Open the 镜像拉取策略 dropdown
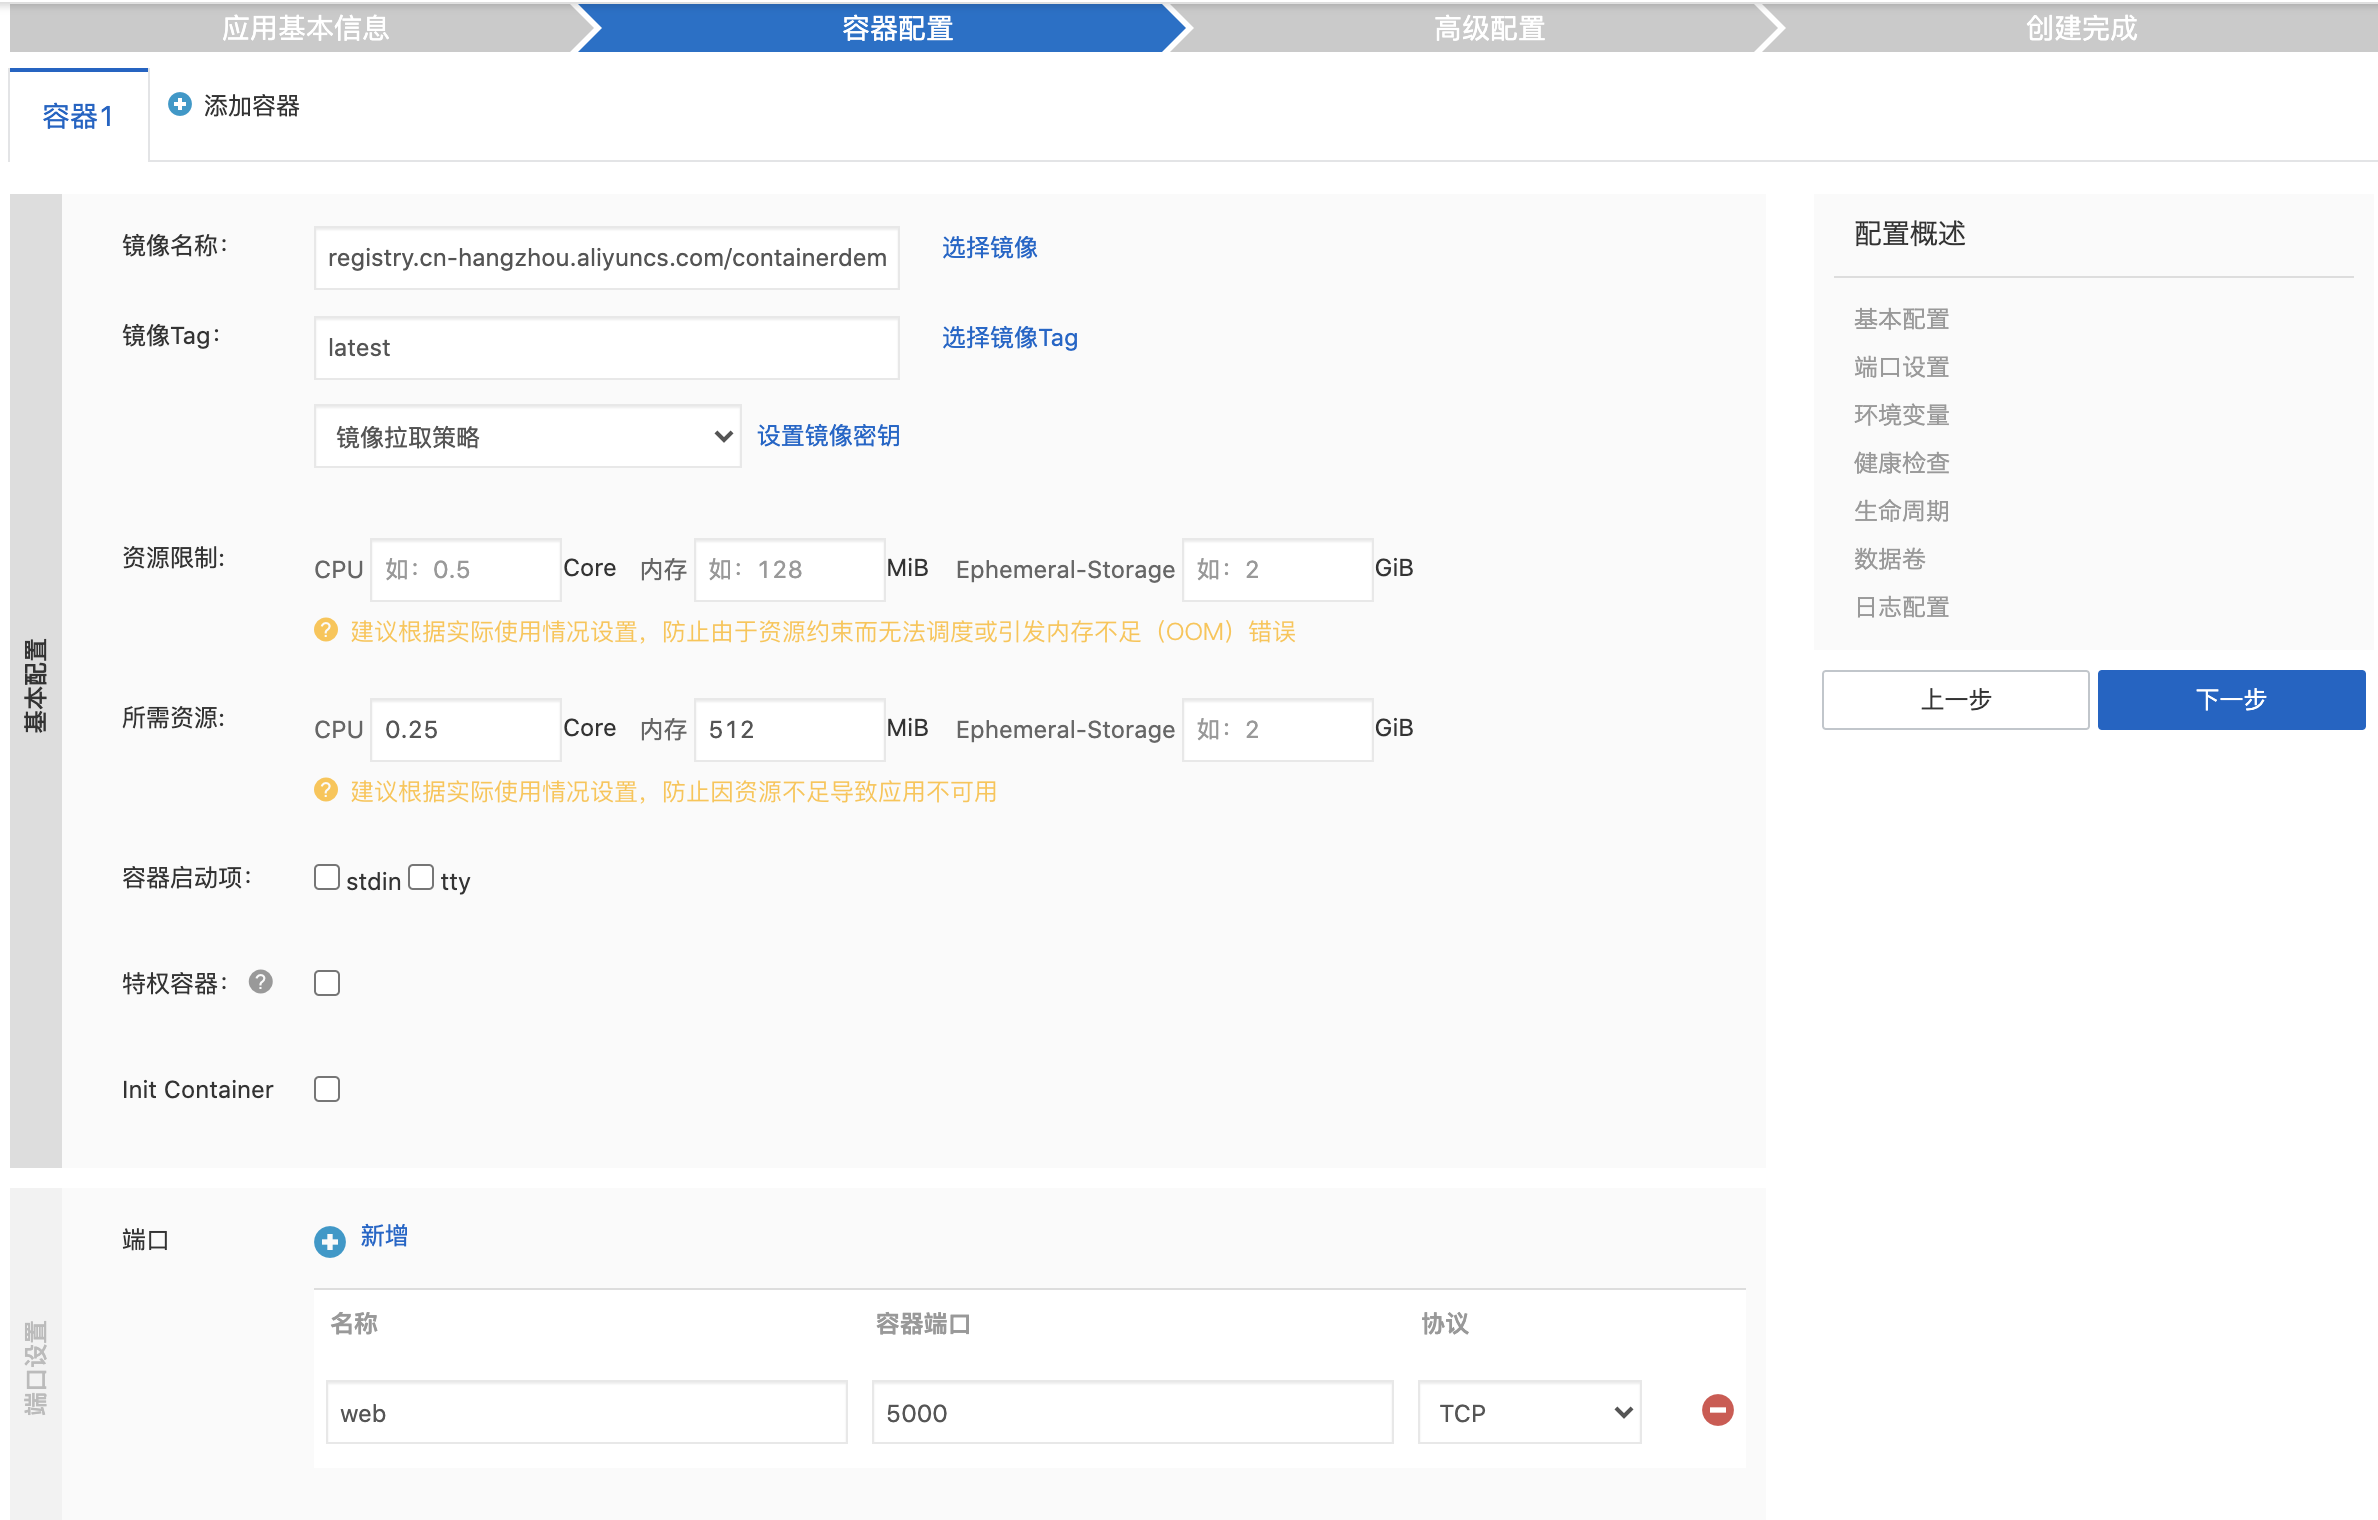 click(x=527, y=436)
